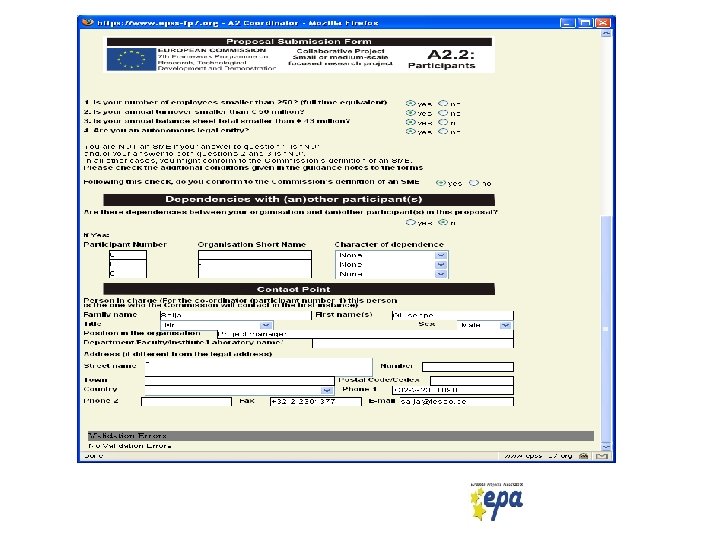
Task: Click the Family name field
Action: (x=236, y=315)
